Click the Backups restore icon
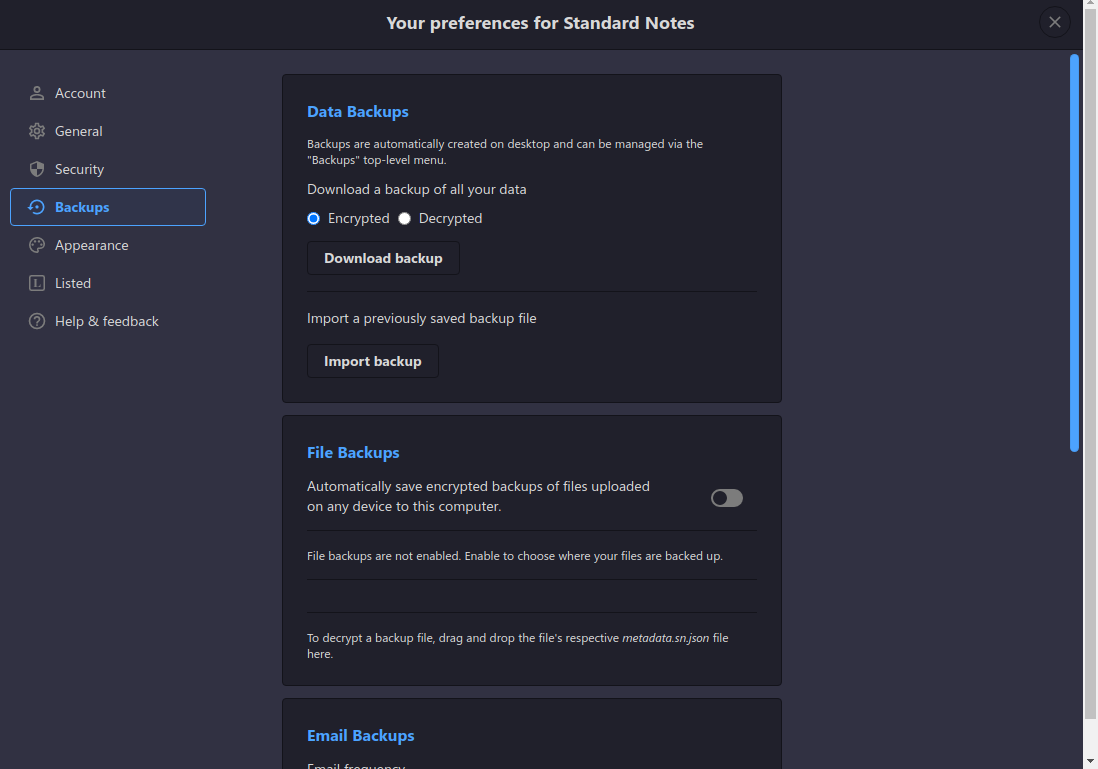The image size is (1098, 769). point(36,207)
